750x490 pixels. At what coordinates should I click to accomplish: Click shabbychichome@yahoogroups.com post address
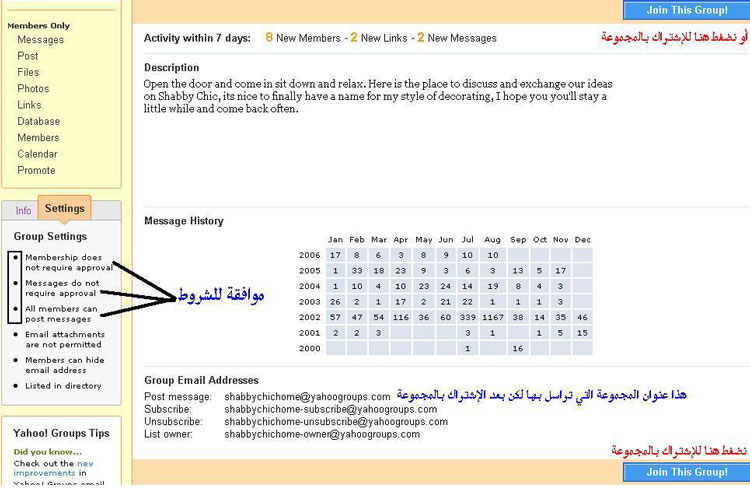306,397
